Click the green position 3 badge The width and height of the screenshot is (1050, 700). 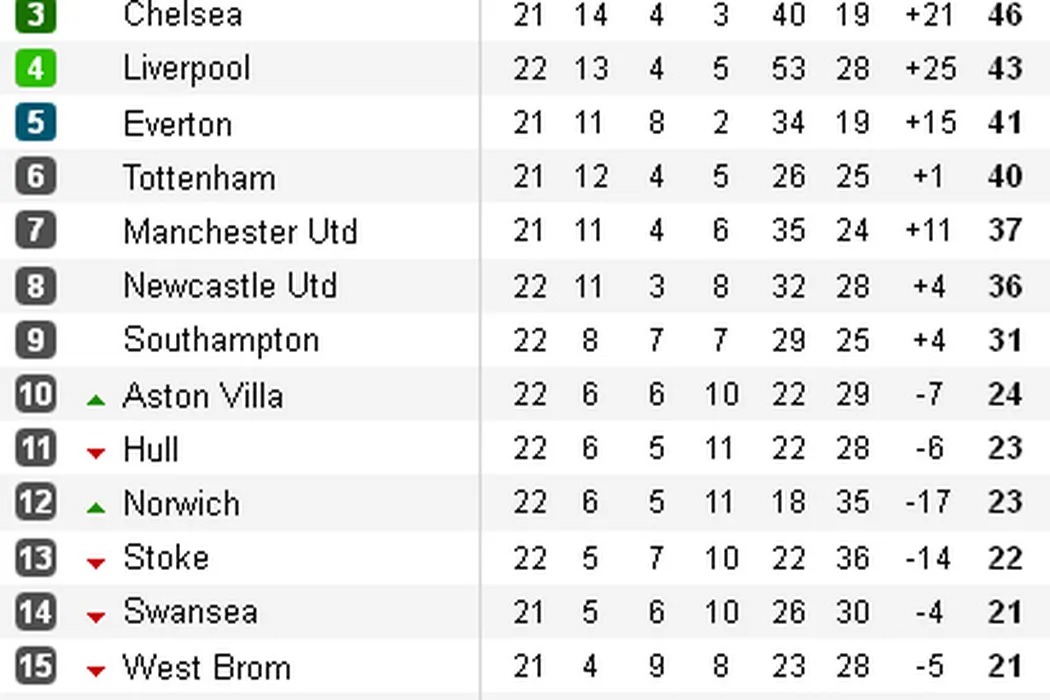[x=35, y=15]
